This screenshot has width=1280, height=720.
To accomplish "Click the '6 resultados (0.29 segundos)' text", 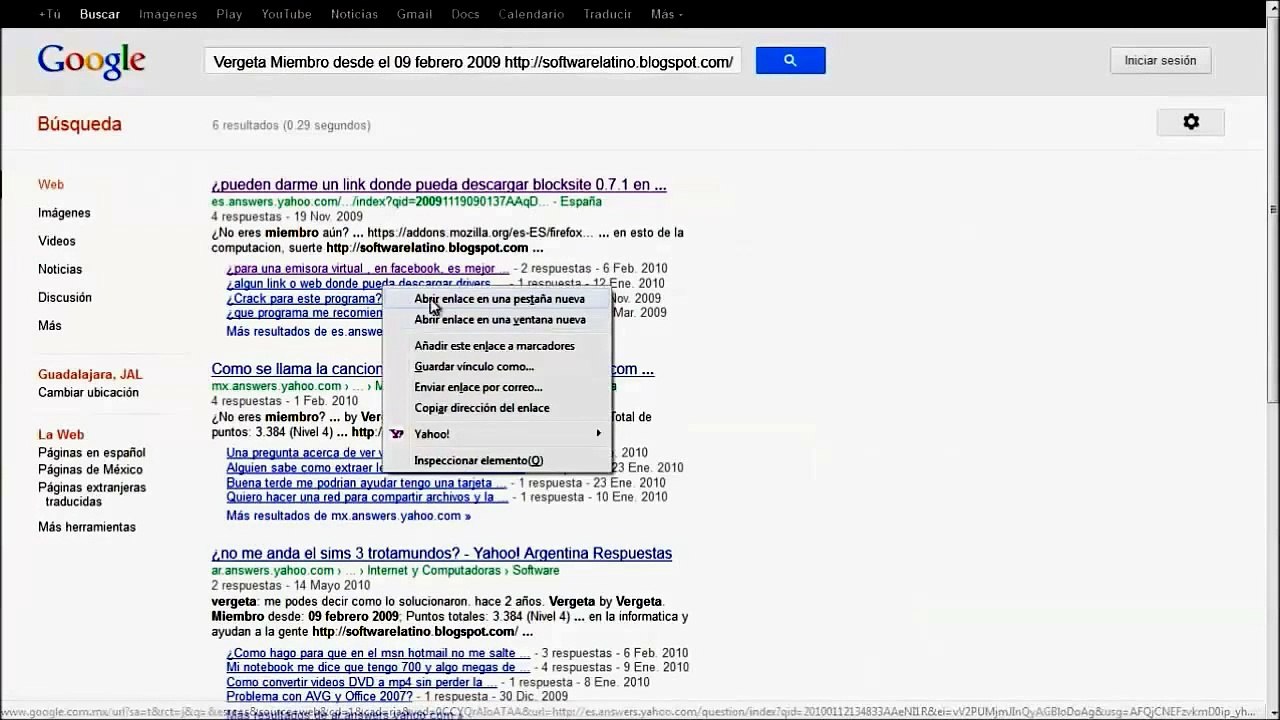I will pos(291,126).
